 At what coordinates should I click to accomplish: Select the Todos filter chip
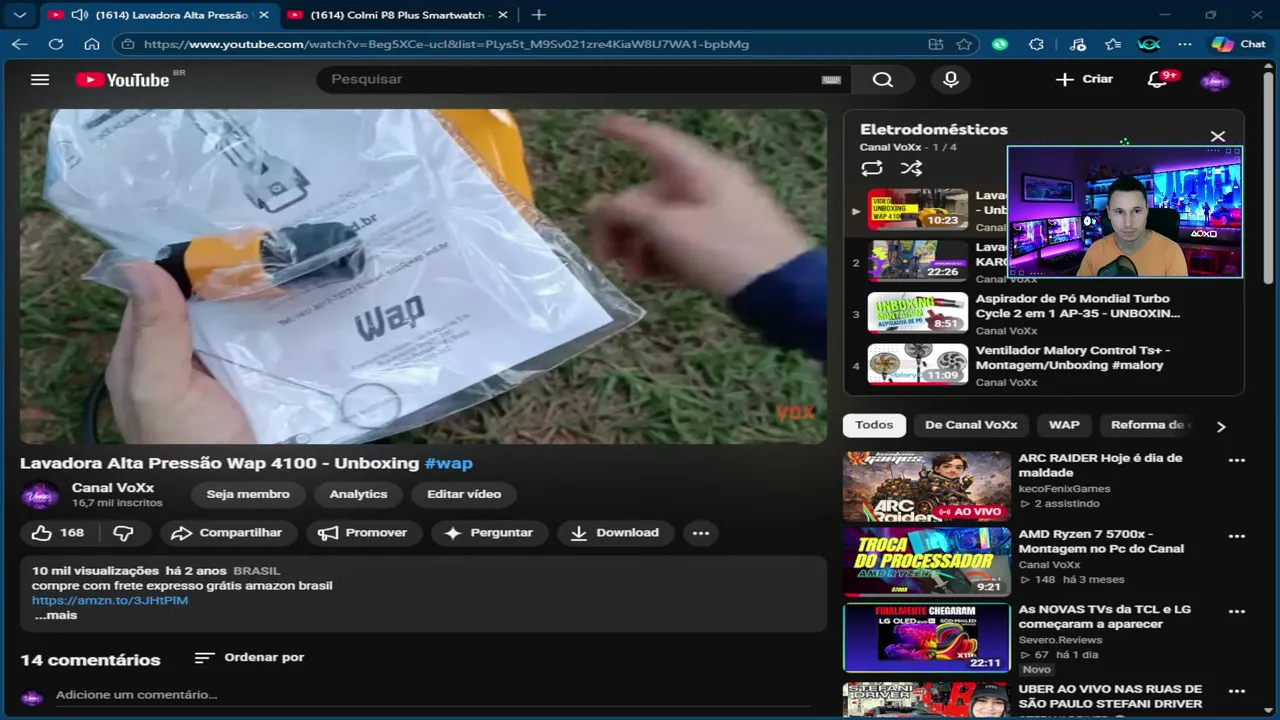pyautogui.click(x=874, y=425)
